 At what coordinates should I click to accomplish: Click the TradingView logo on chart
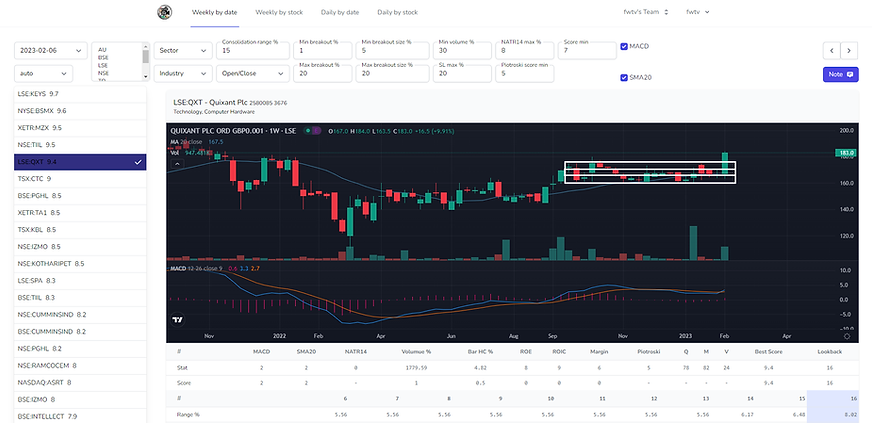[x=178, y=320]
